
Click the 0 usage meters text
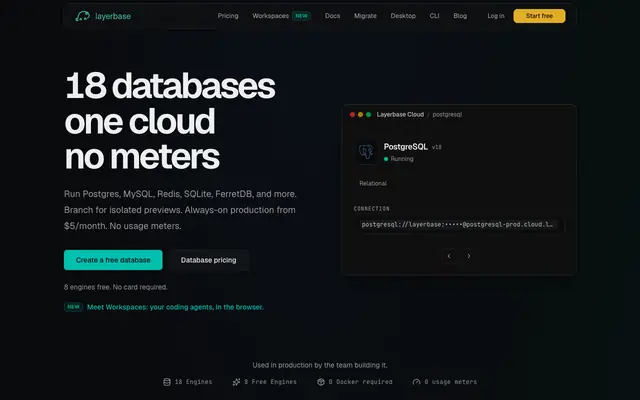point(451,382)
